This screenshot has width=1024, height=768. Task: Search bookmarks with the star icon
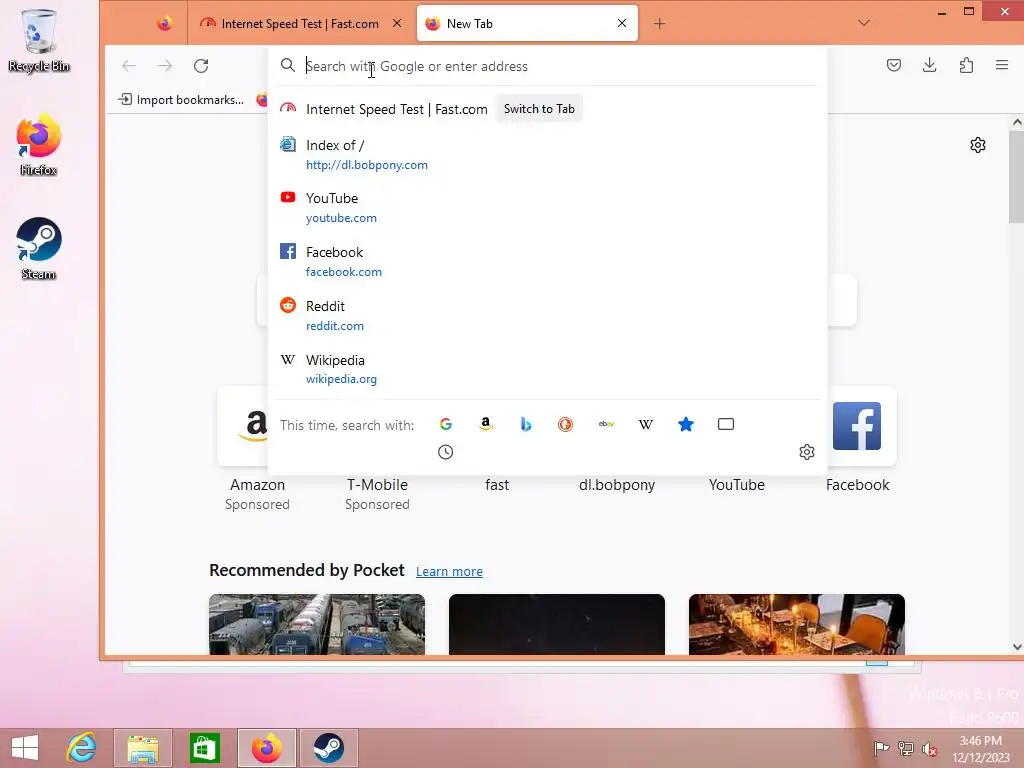pos(686,424)
